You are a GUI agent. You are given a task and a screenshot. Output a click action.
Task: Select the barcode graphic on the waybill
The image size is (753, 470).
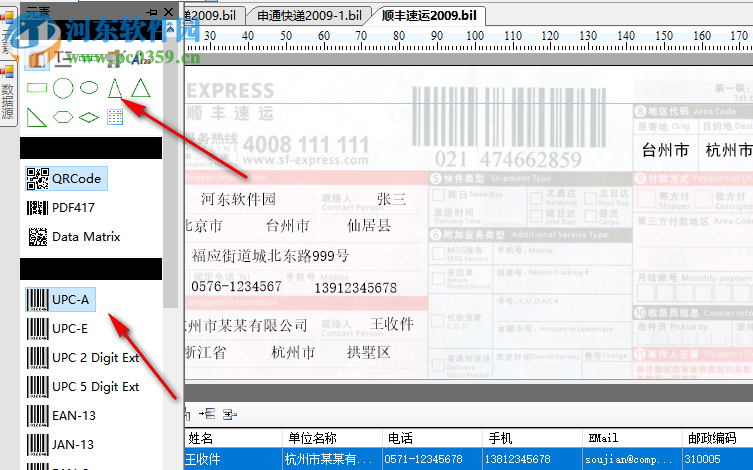[510, 117]
